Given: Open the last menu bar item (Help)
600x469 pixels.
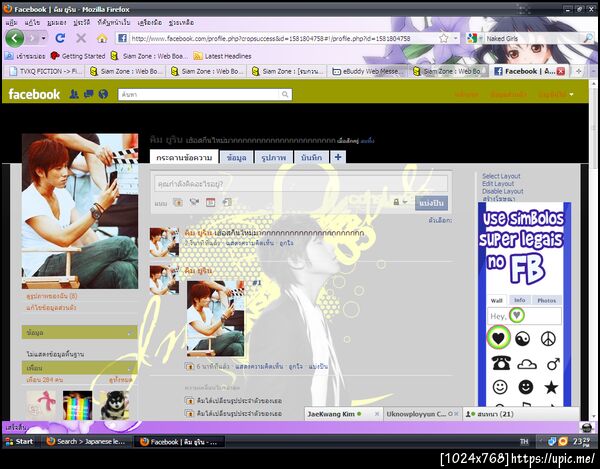Looking at the screenshot, I should [x=181, y=23].
